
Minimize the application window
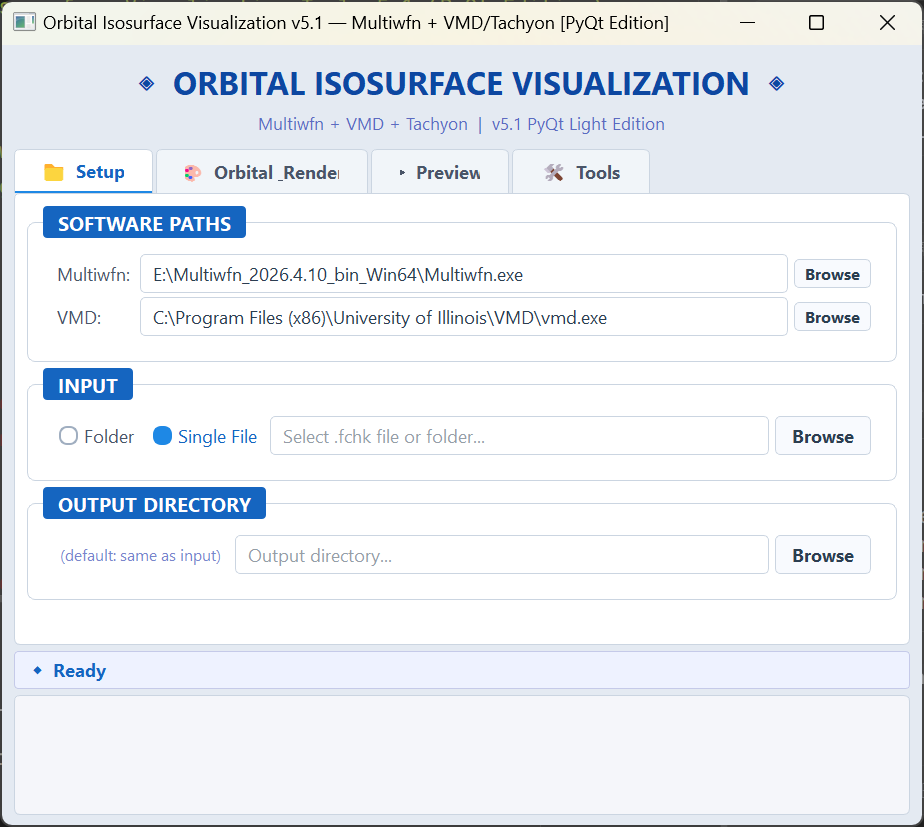pyautogui.click(x=747, y=23)
